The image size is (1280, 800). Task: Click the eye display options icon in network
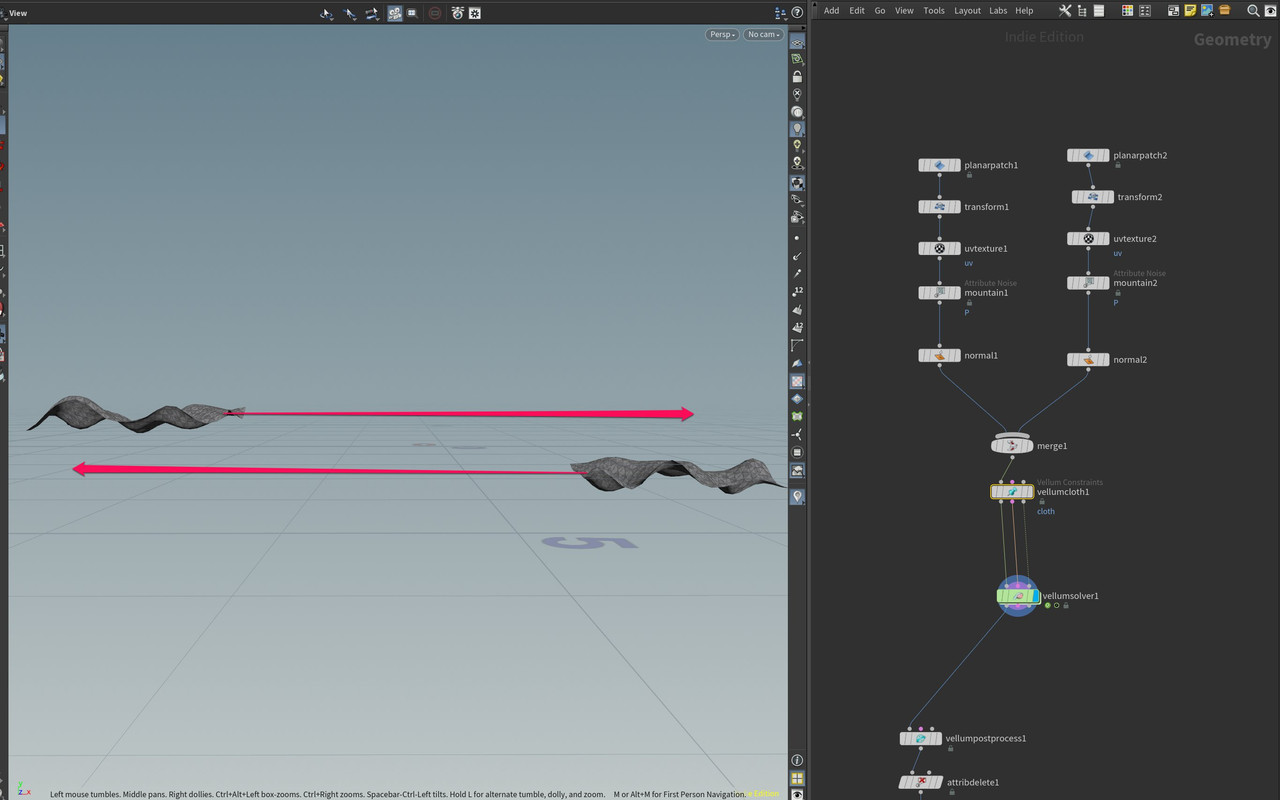[x=1270, y=10]
